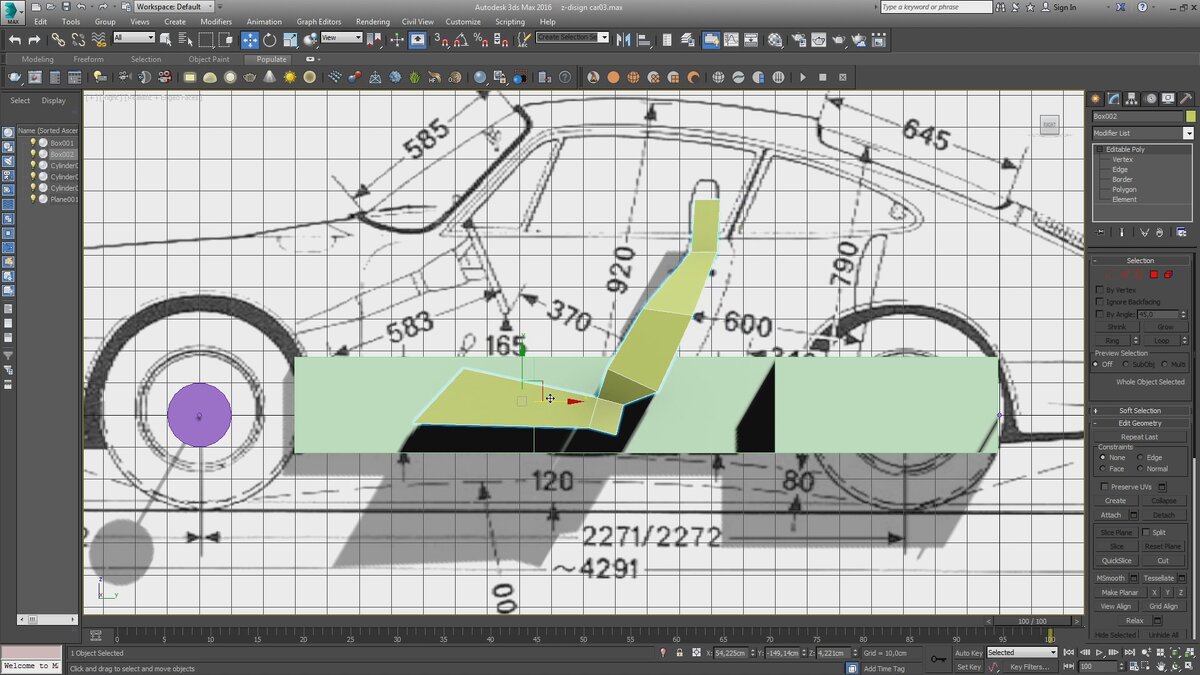Click Undo arrow in main toolbar
Screen dimensions: 1200x675
tap(14, 40)
